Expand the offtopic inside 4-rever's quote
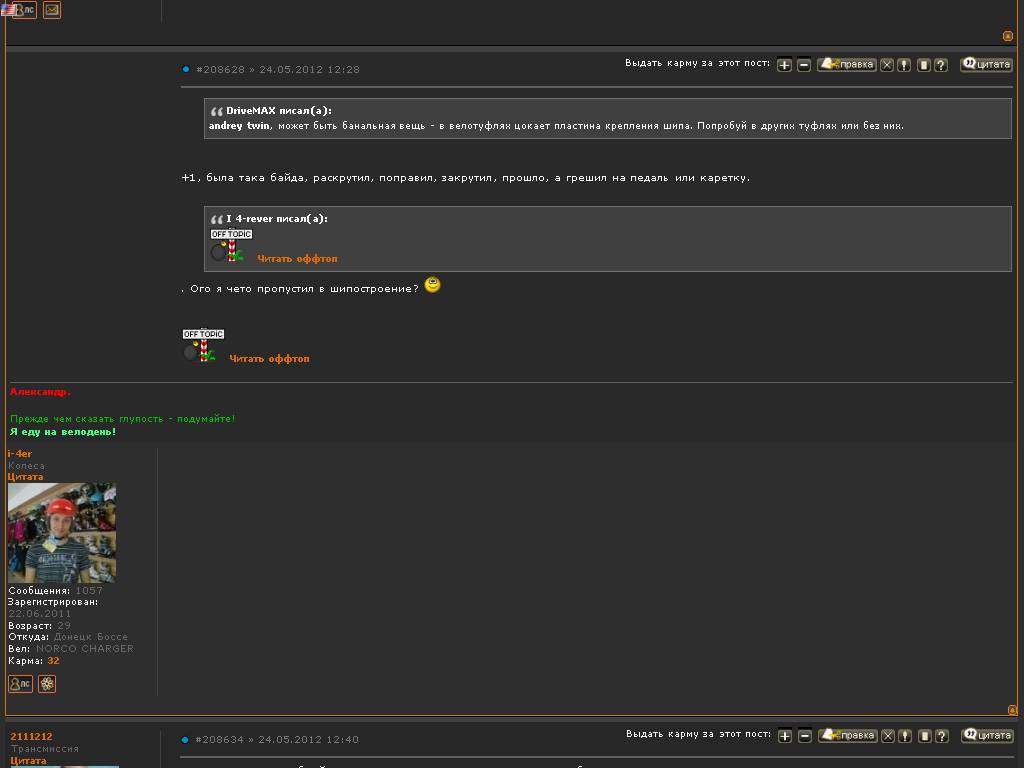This screenshot has width=1024, height=768. point(297,259)
